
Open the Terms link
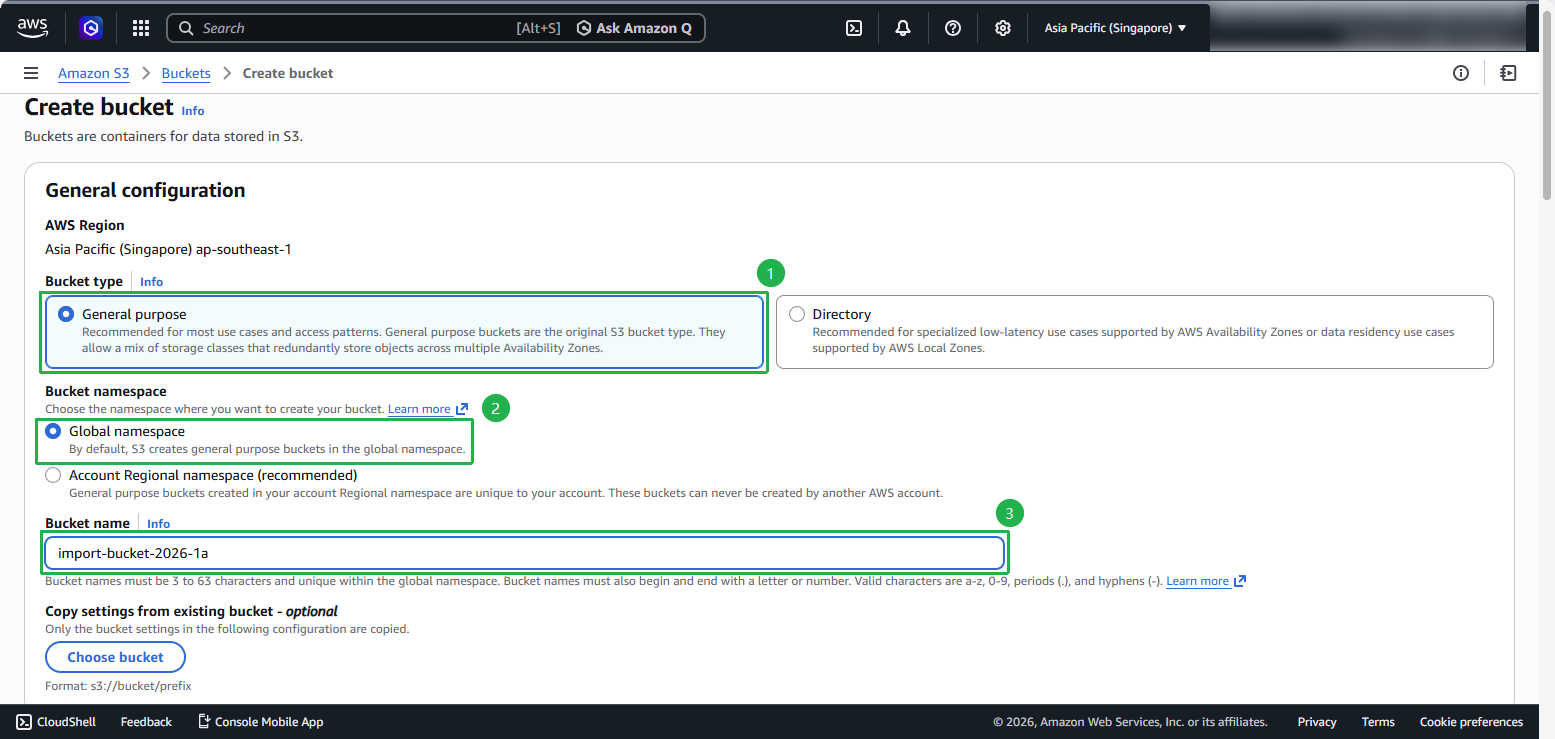[1378, 722]
